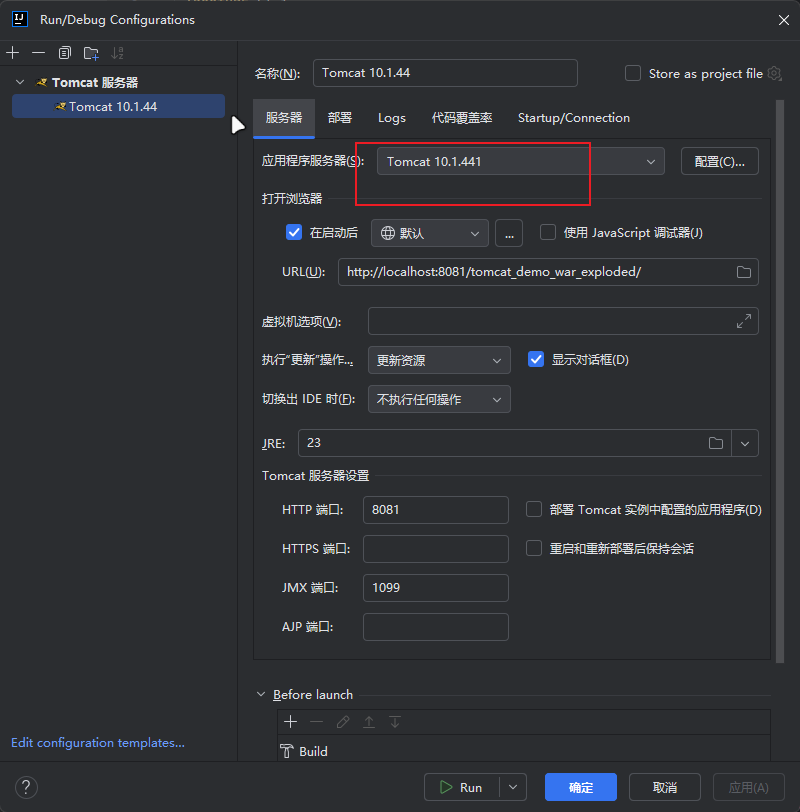Toggle Store as project file checkbox

point(633,74)
